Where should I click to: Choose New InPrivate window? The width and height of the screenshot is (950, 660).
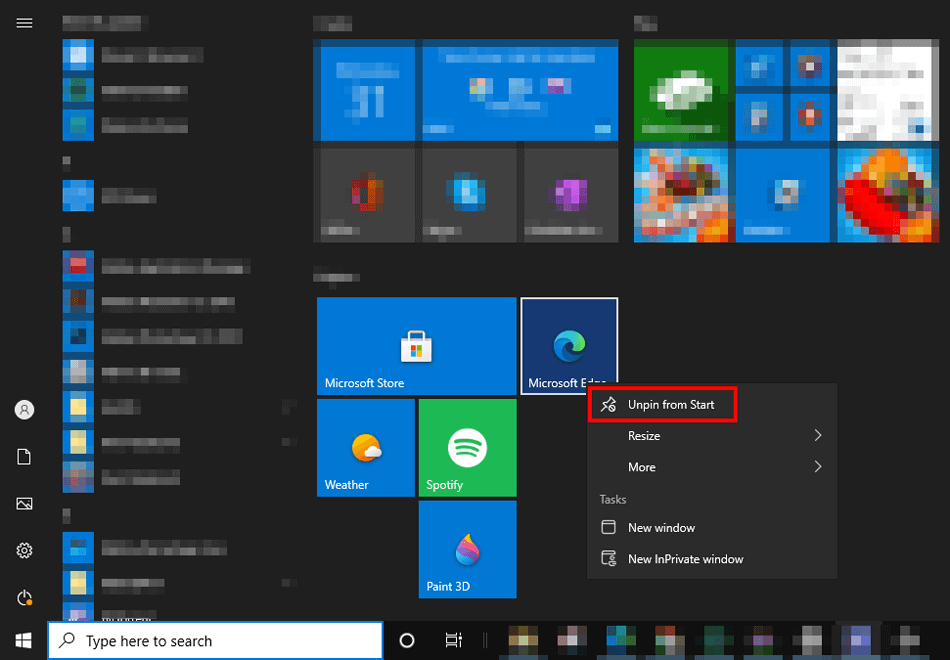[x=685, y=559]
